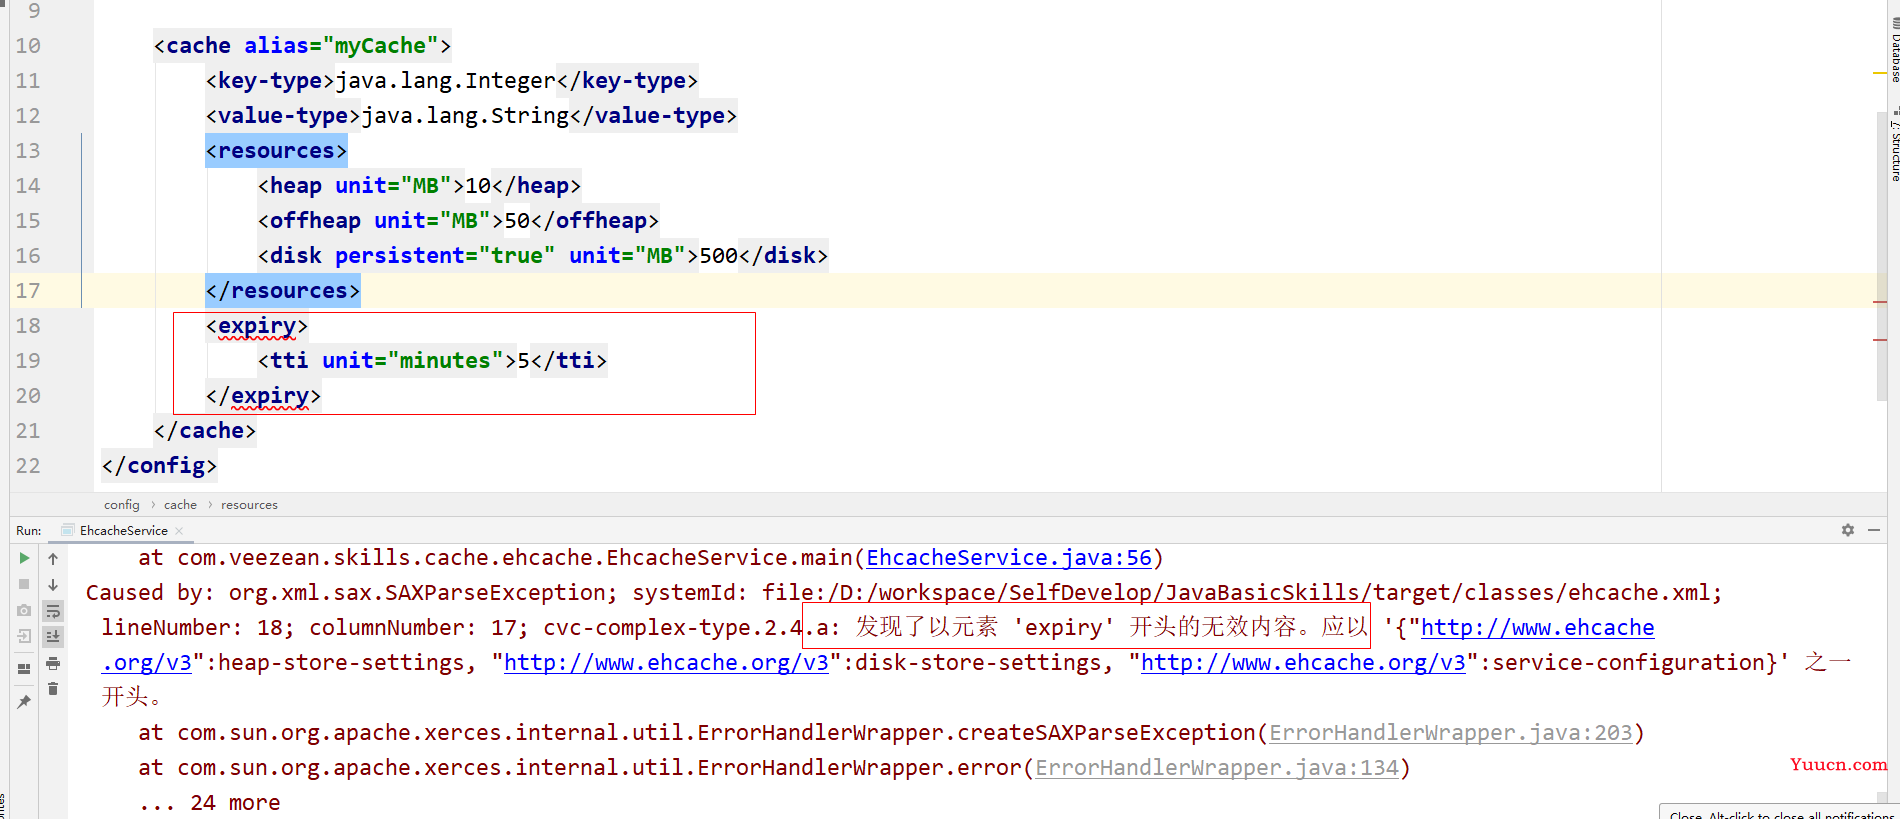Click the resources breadcrumb
The width and height of the screenshot is (1900, 819).
(249, 505)
